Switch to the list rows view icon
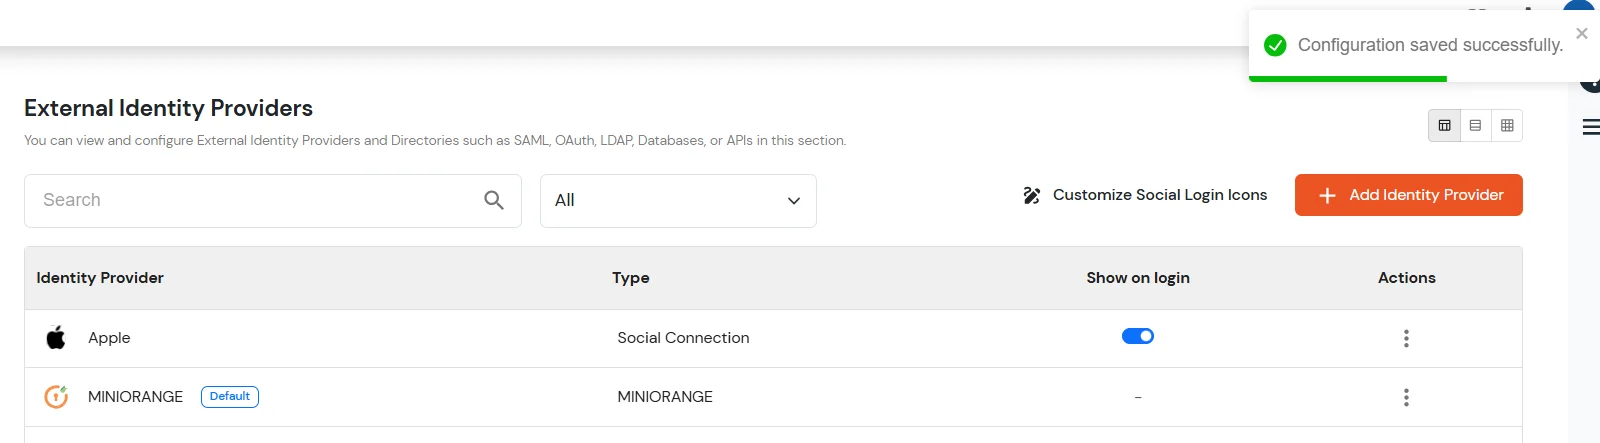The width and height of the screenshot is (1600, 443). 1475,126
